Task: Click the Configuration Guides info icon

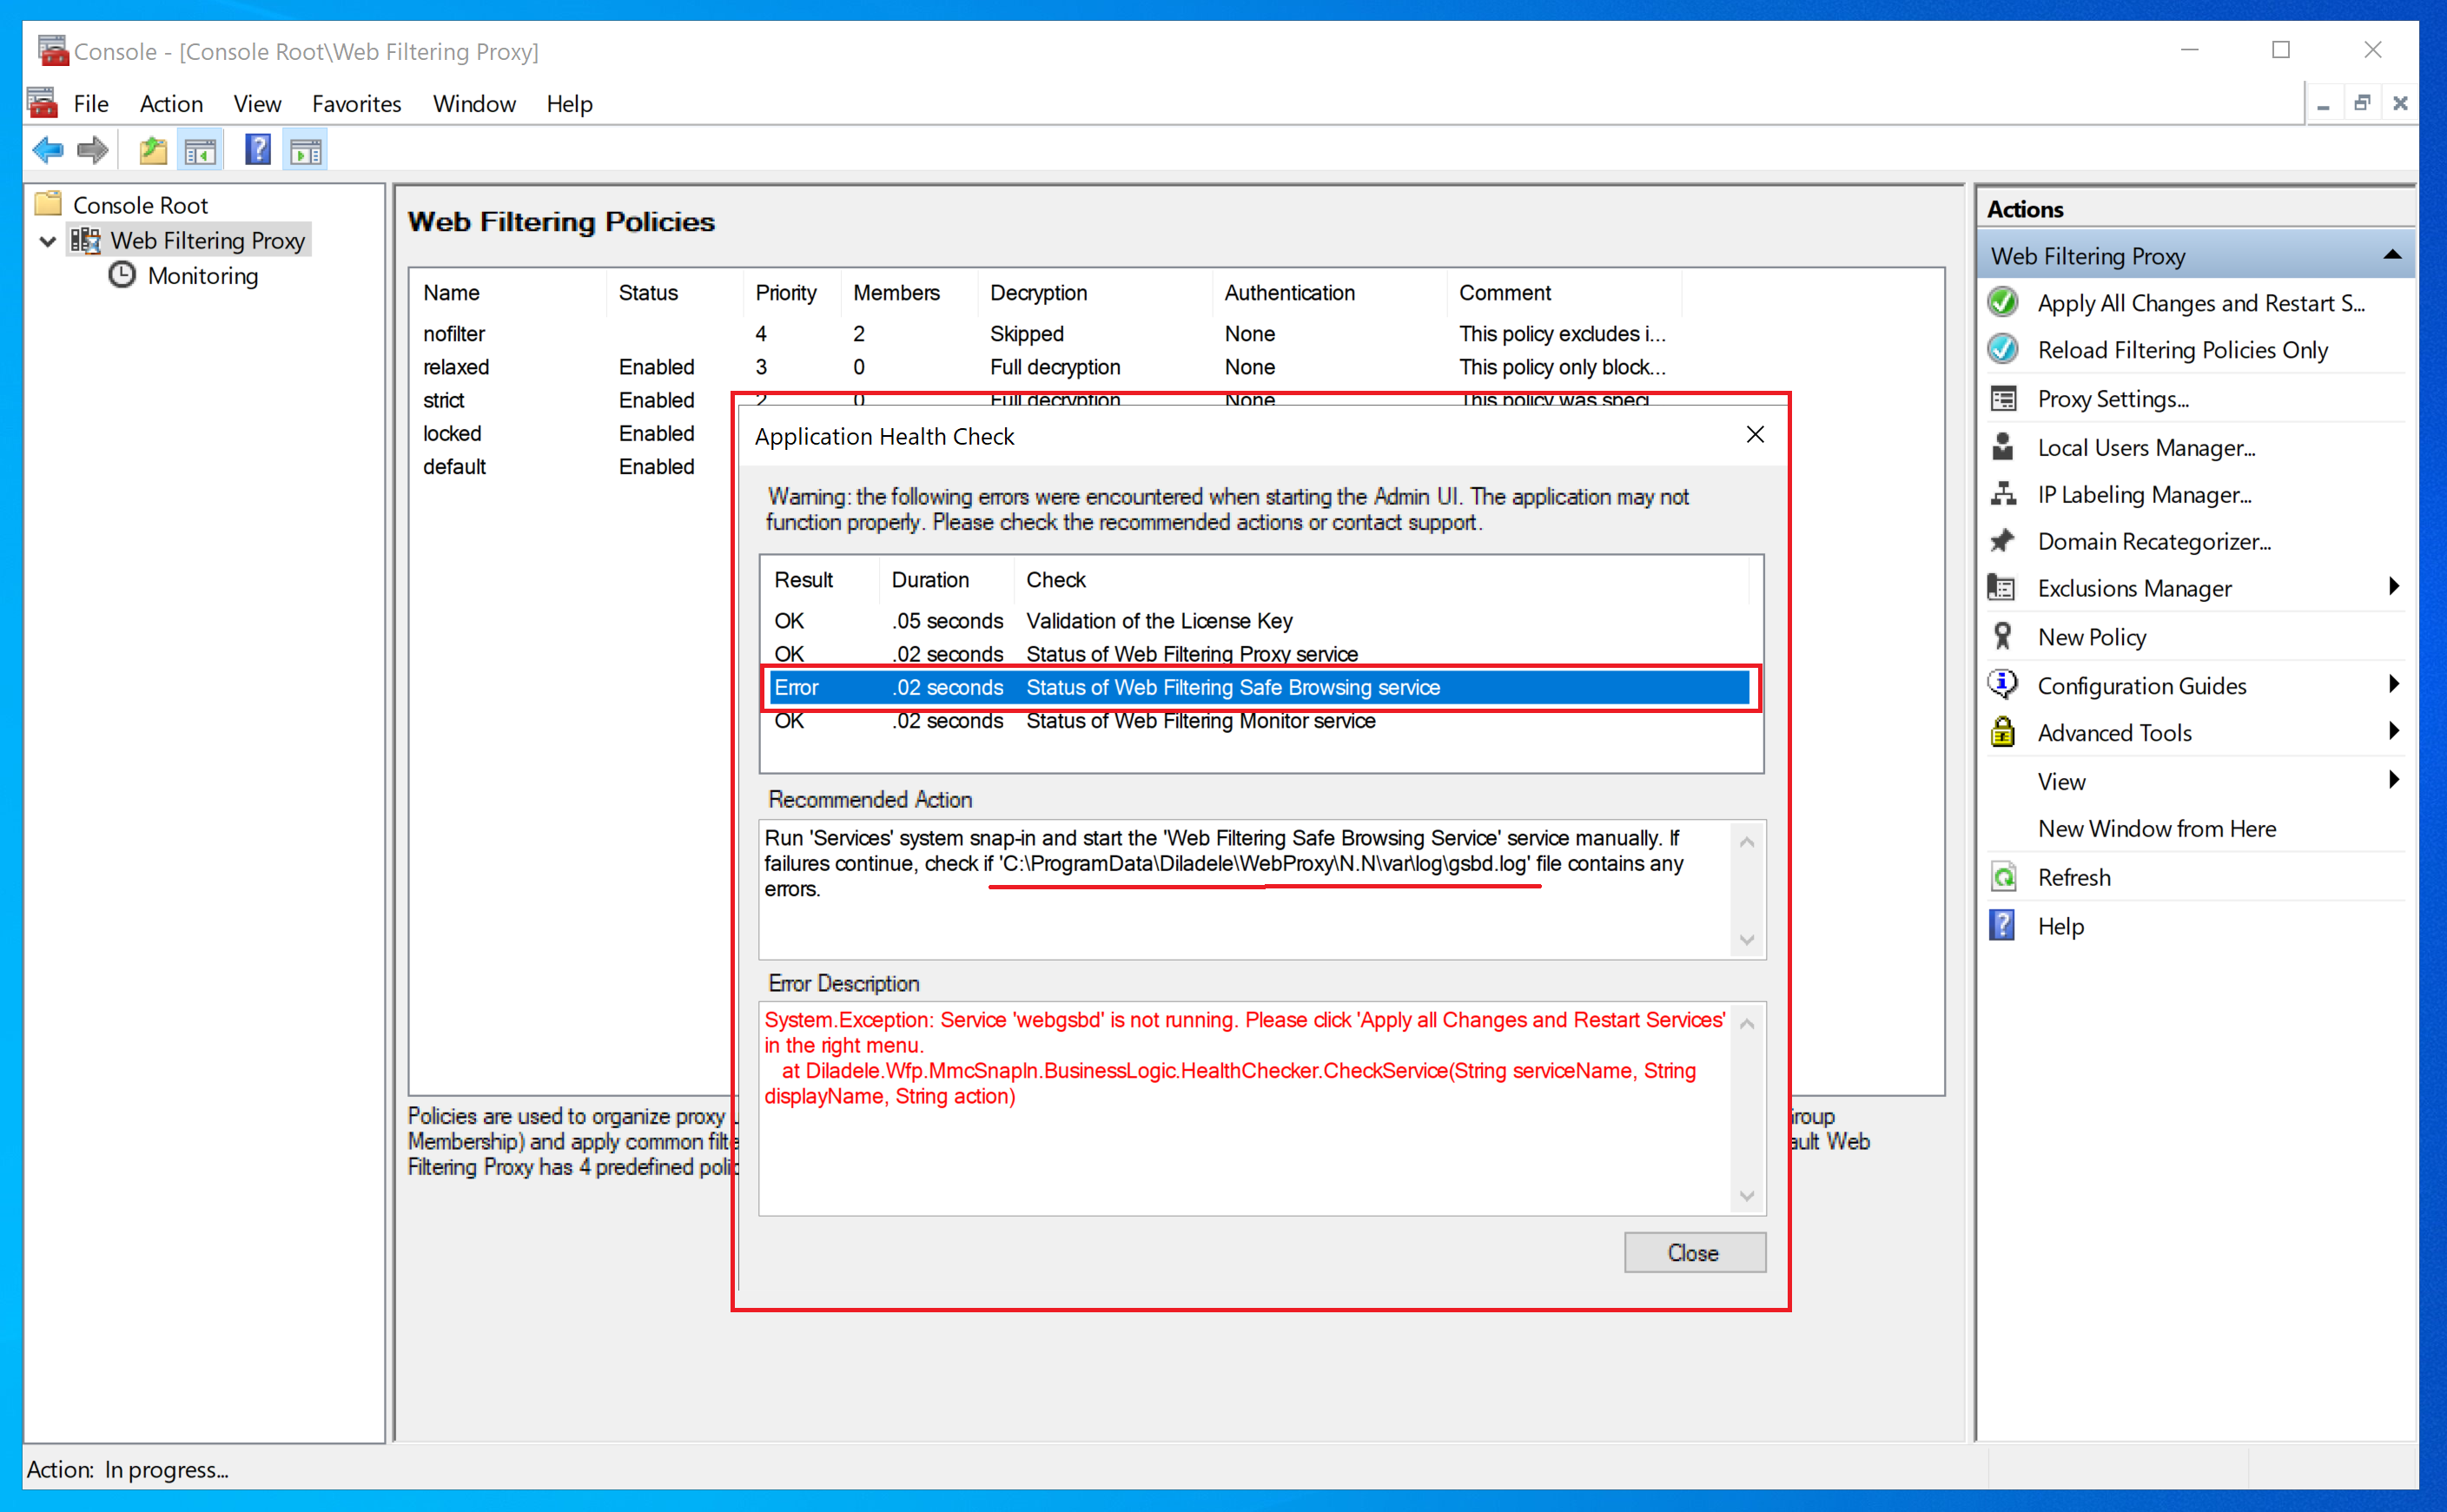Action: tap(2003, 684)
